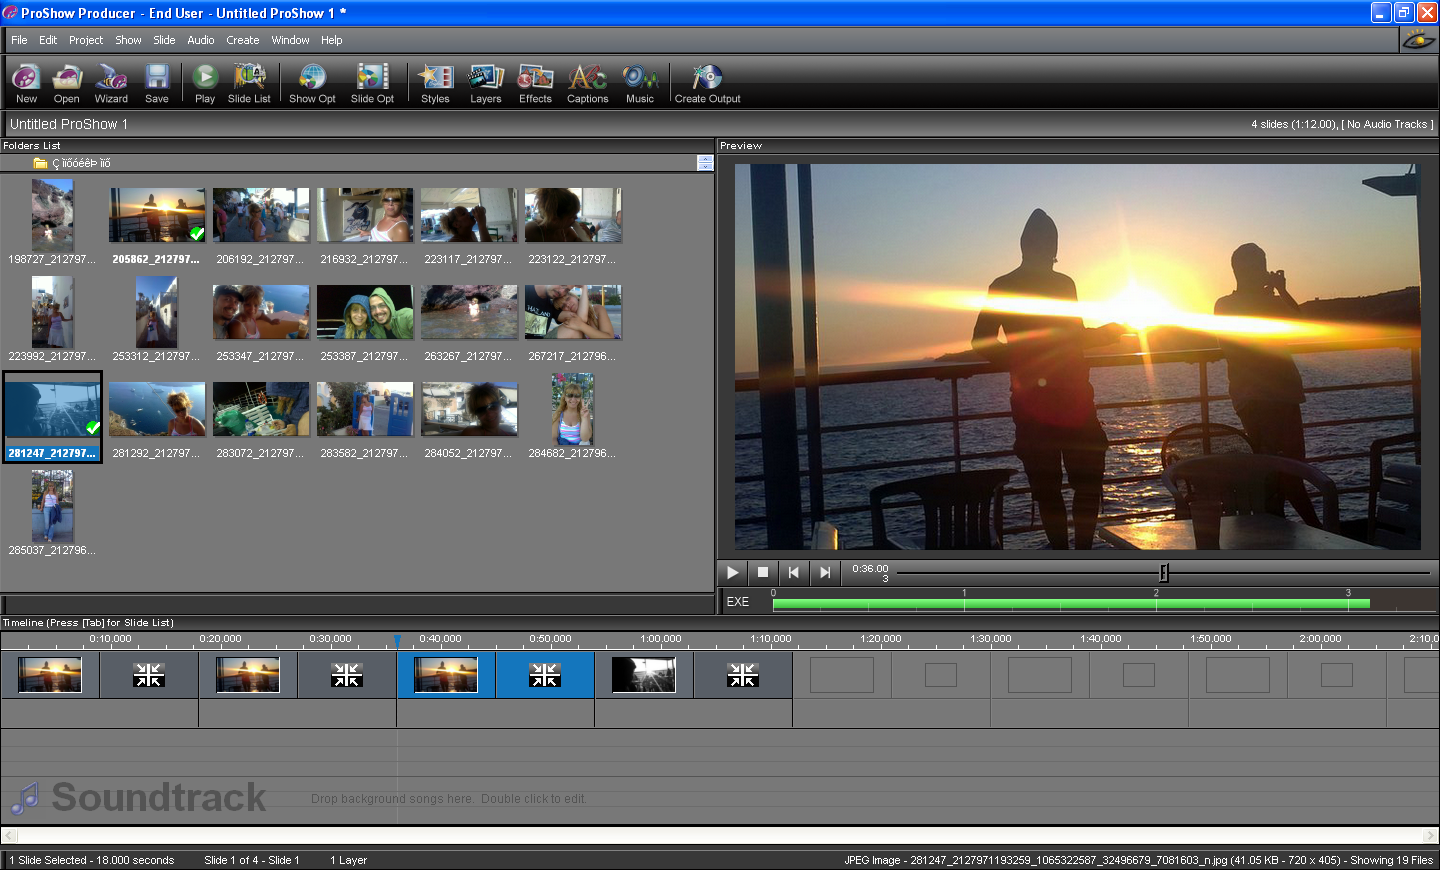Open Slide Opt from toolbar
1440x870 pixels.
click(372, 84)
